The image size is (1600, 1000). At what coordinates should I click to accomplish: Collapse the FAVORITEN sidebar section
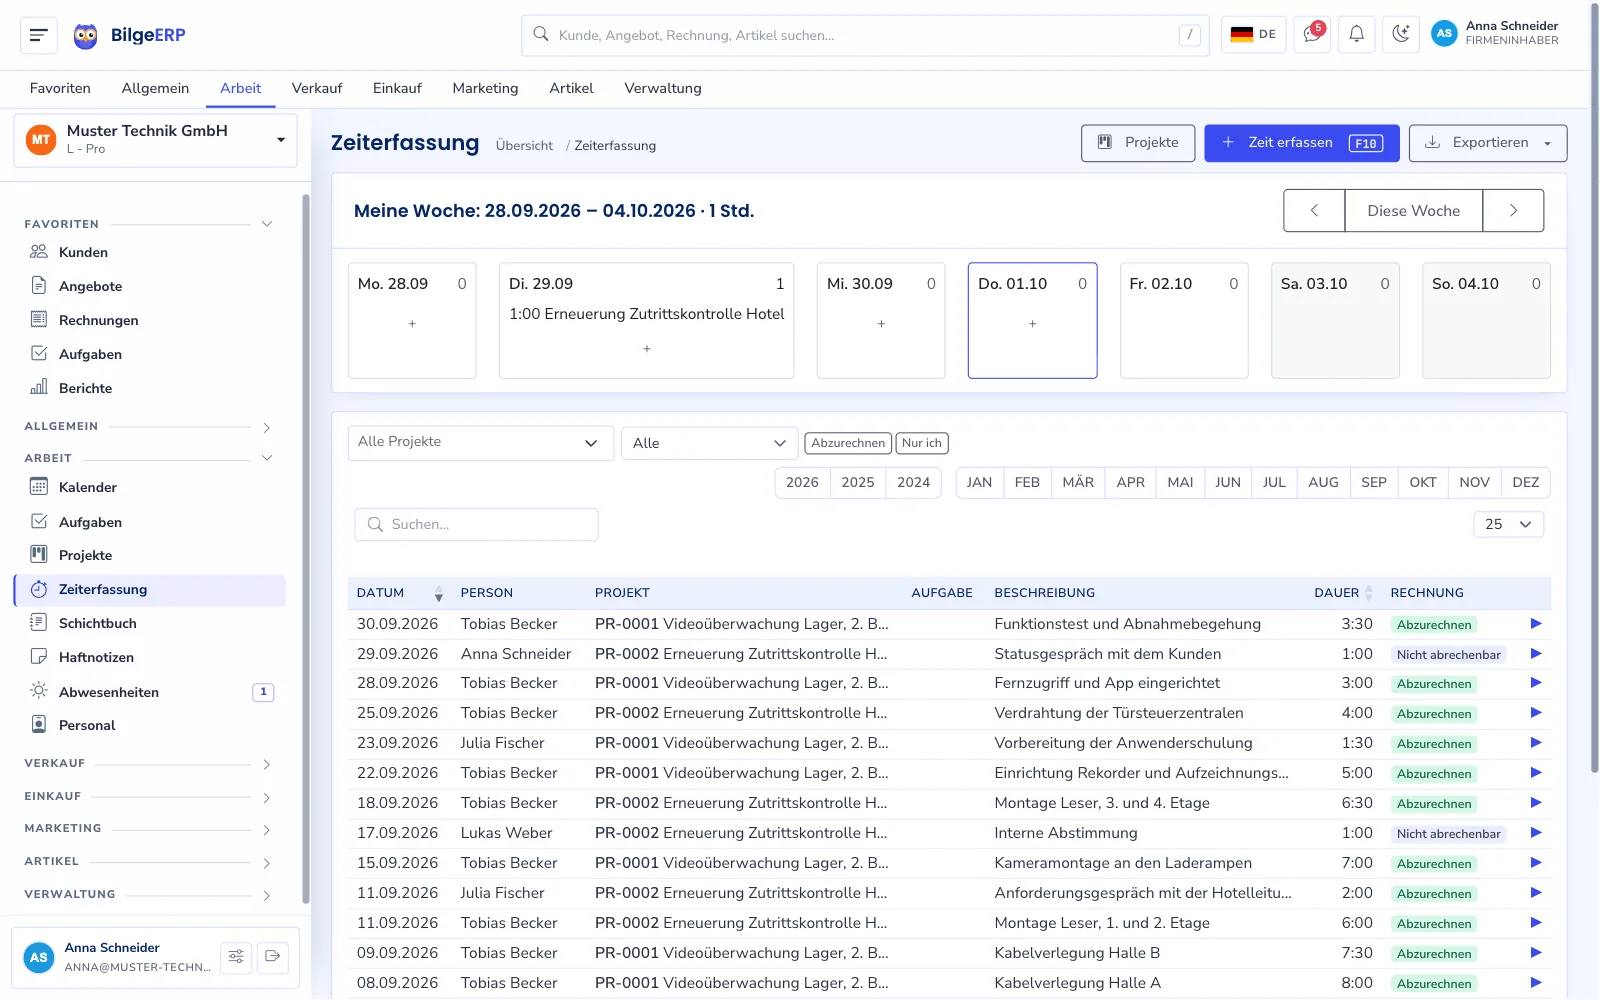[148, 224]
